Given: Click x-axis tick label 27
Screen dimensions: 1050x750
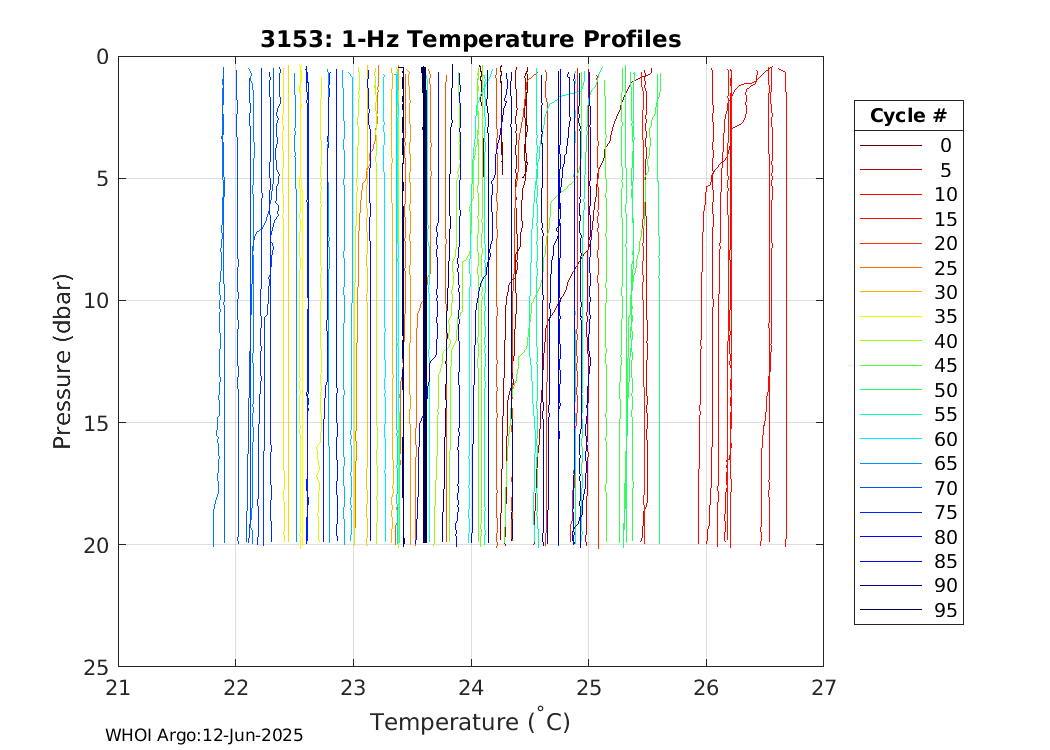Looking at the screenshot, I should 824,688.
